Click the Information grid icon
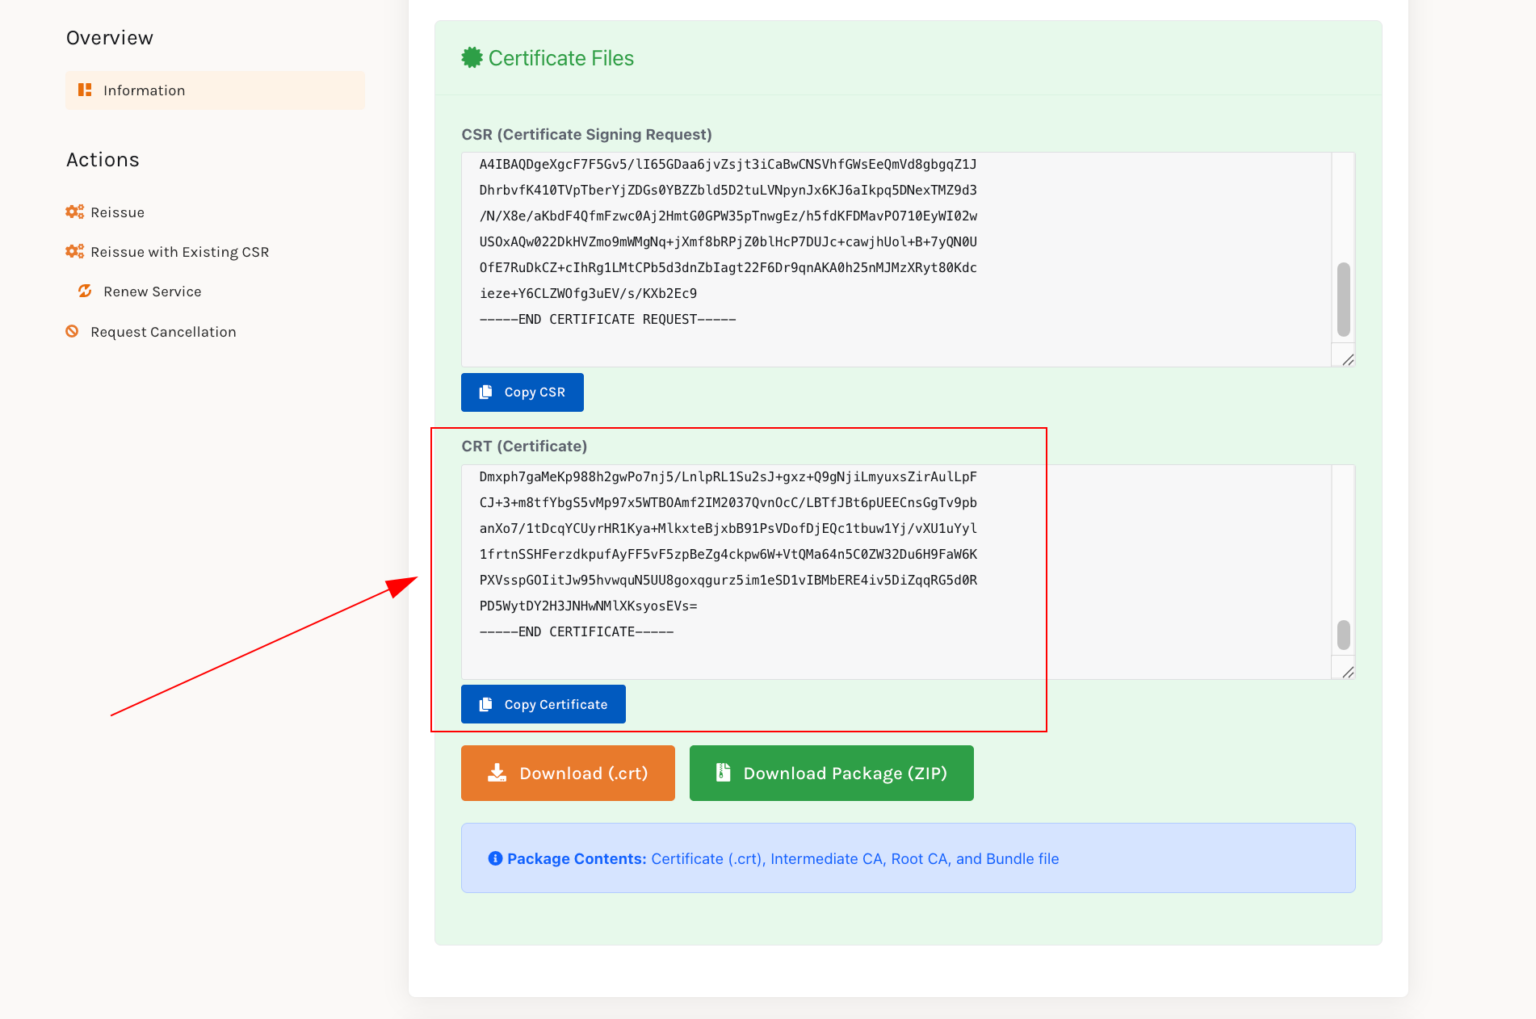Viewport: 1536px width, 1019px height. (x=85, y=90)
